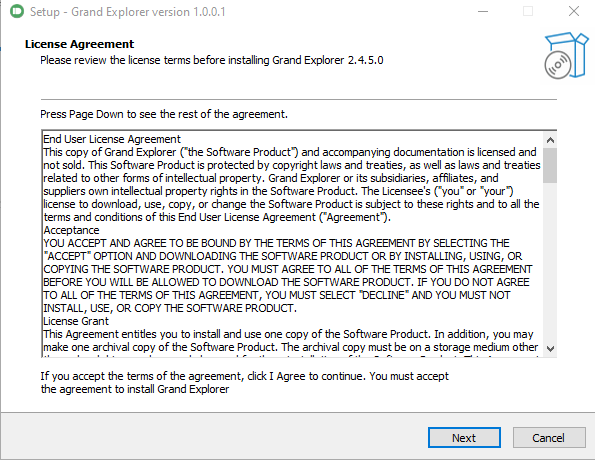Click the 'Acceptance' heading in license text
Viewport: 595px width, 463px height.
pyautogui.click(x=71, y=230)
